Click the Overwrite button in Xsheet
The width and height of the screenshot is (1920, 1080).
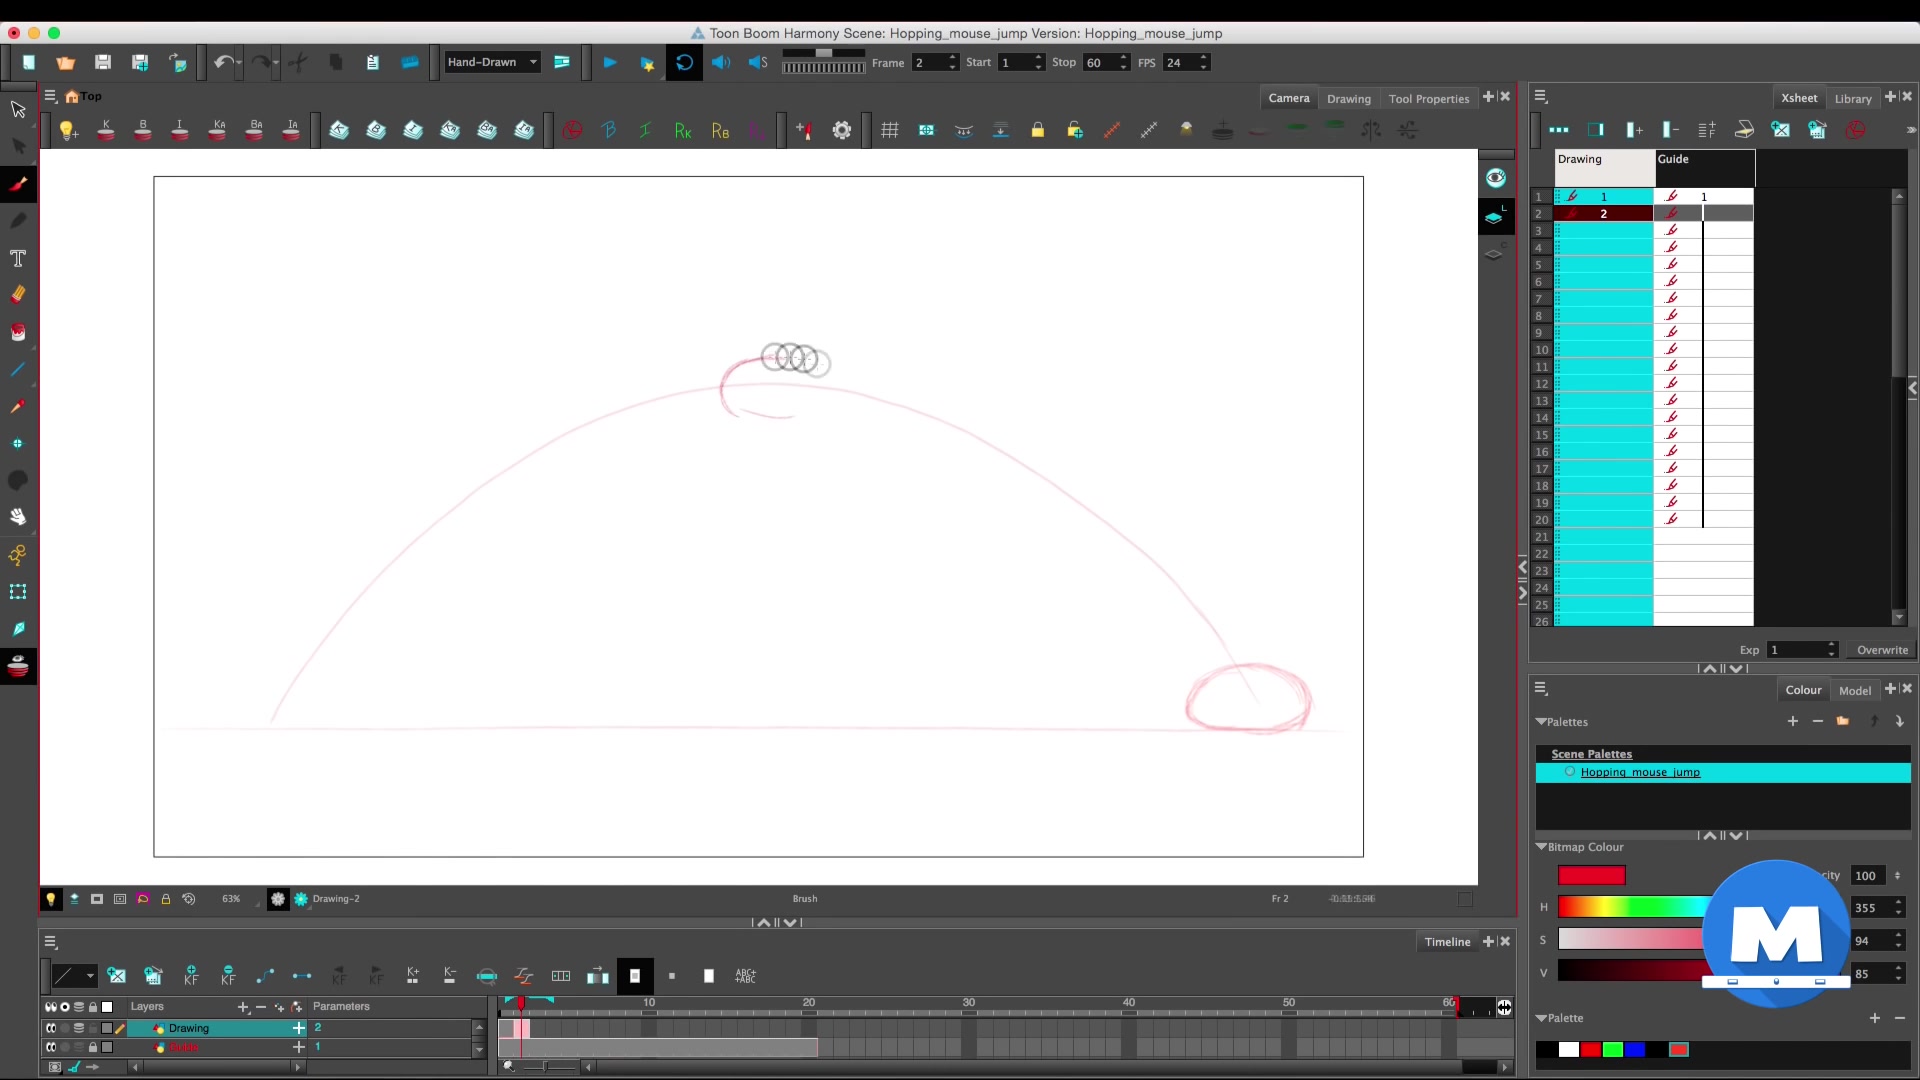click(1882, 650)
